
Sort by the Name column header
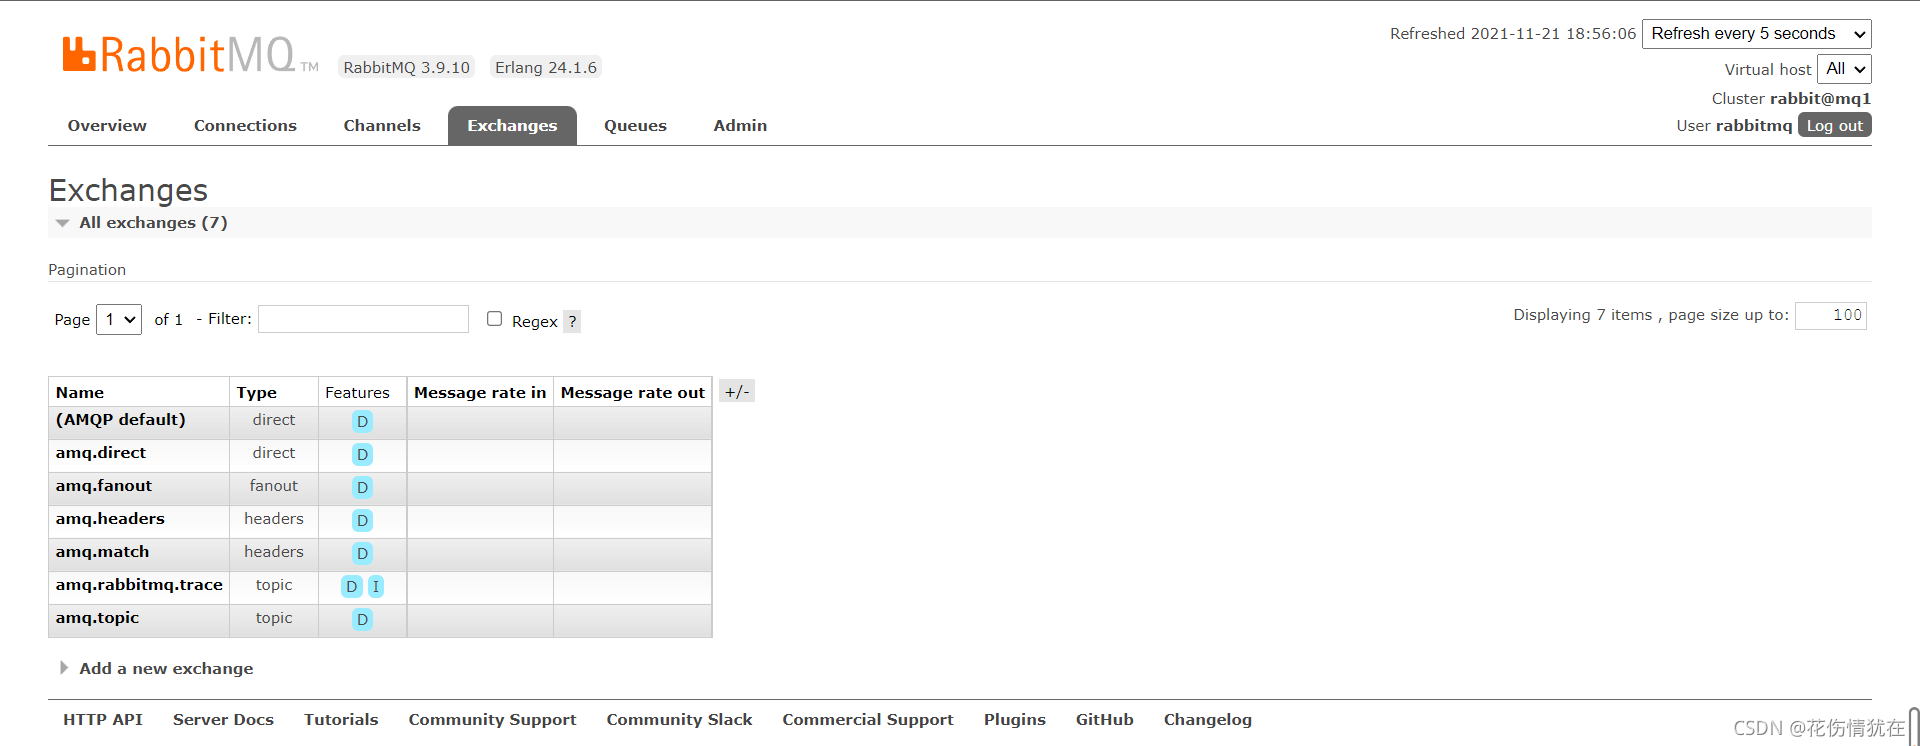[80, 392]
